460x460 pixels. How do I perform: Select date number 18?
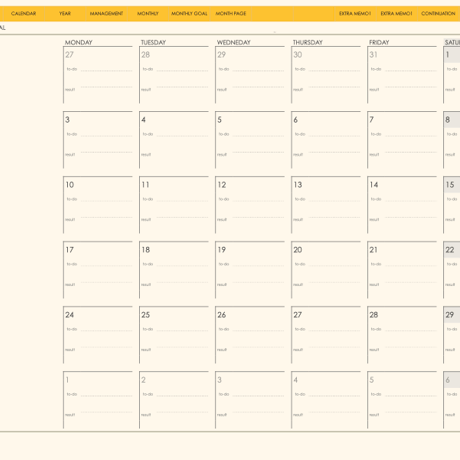coord(146,250)
